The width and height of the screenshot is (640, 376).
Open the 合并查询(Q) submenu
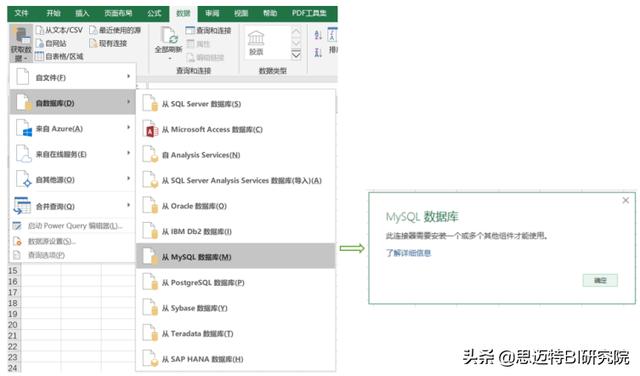click(x=72, y=206)
